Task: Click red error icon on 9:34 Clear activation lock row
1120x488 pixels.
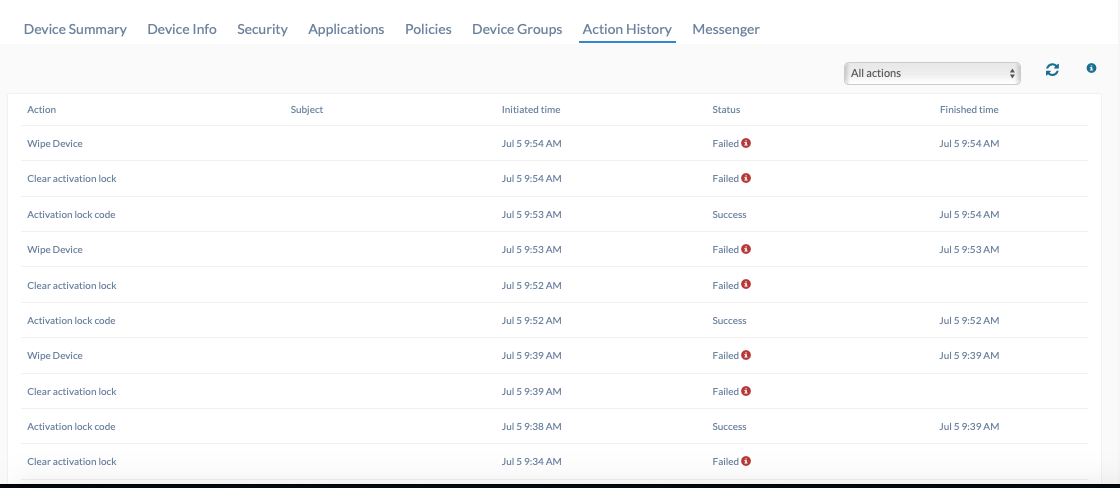Action: point(746,461)
